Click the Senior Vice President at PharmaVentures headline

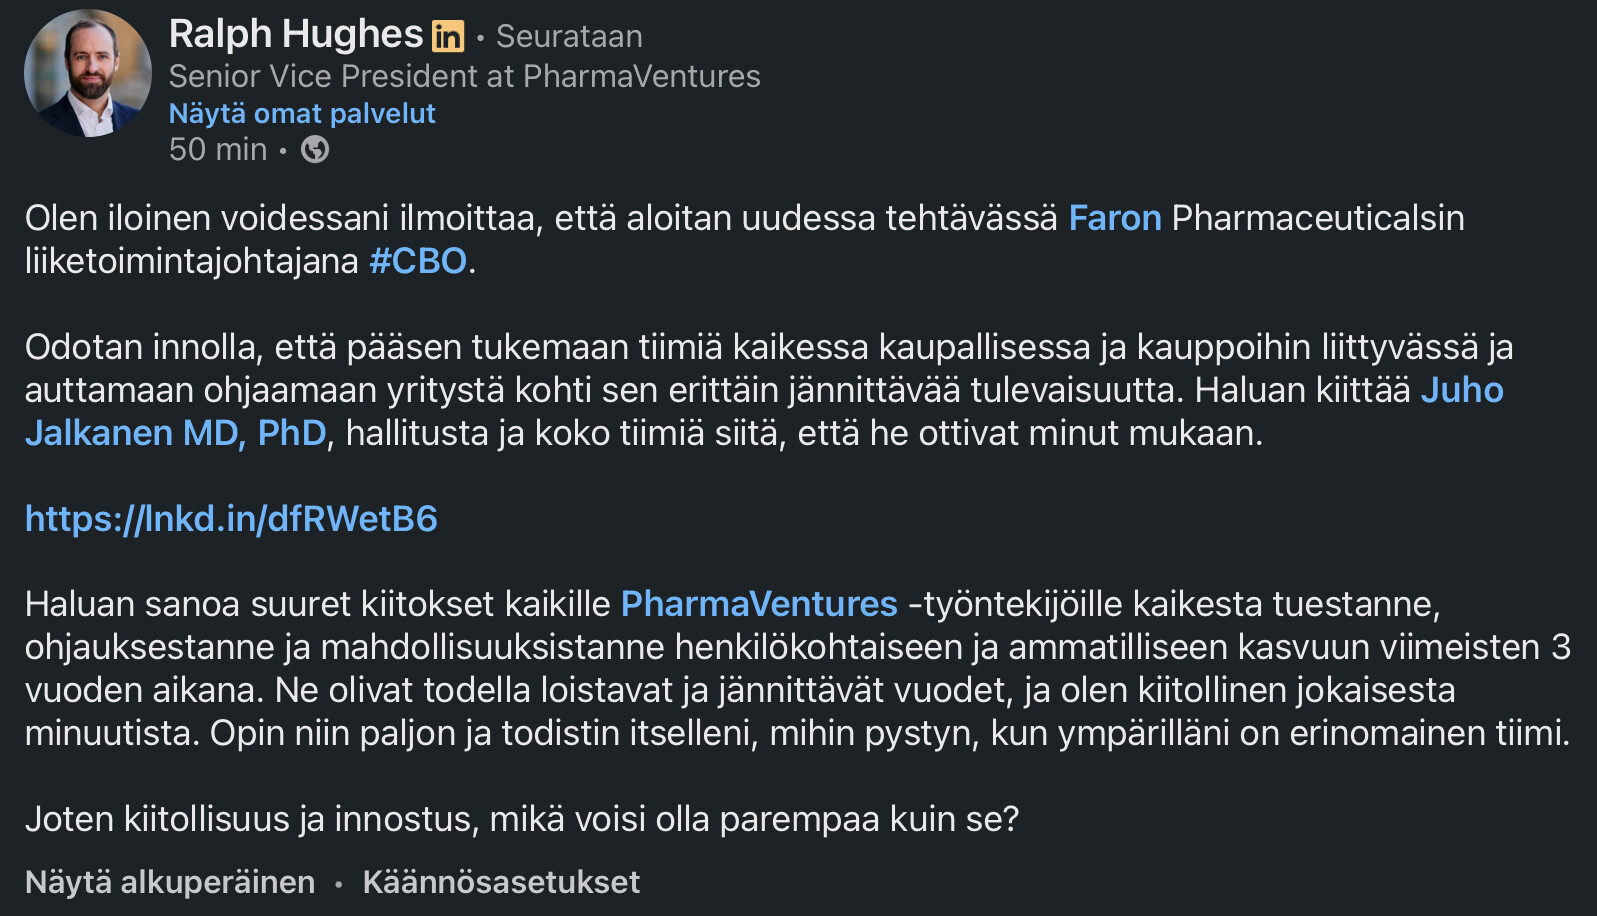[465, 76]
